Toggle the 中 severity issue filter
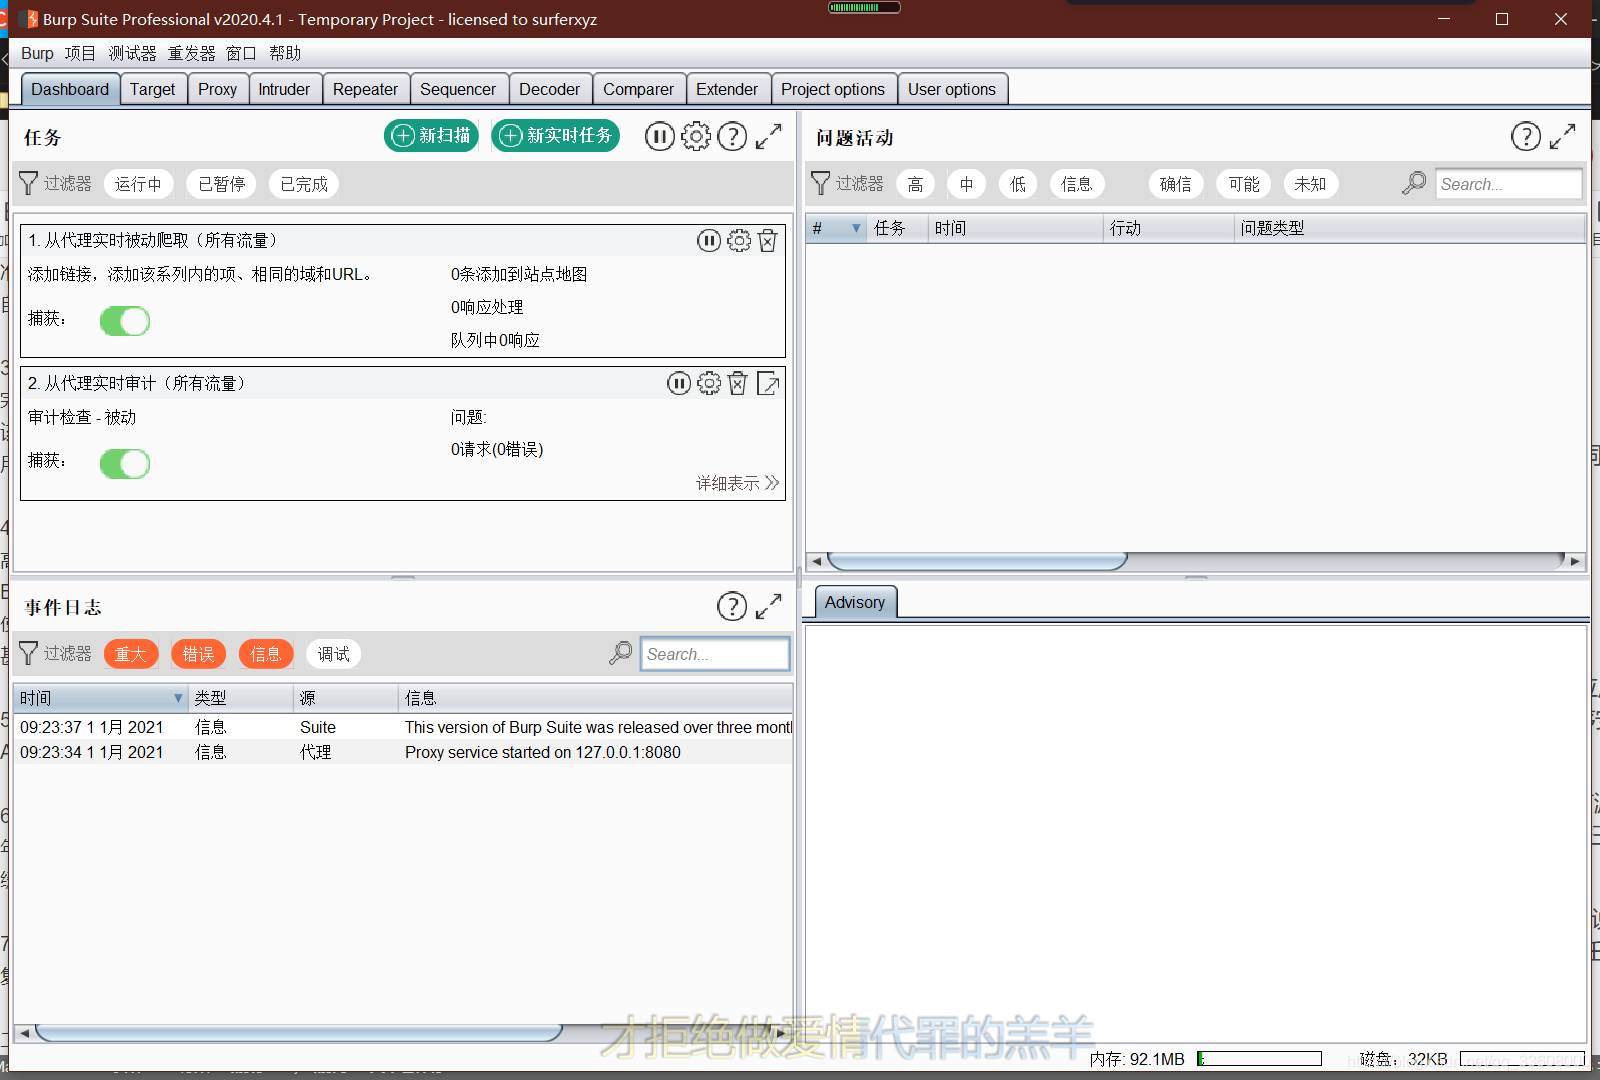Image resolution: width=1600 pixels, height=1080 pixels. click(966, 184)
